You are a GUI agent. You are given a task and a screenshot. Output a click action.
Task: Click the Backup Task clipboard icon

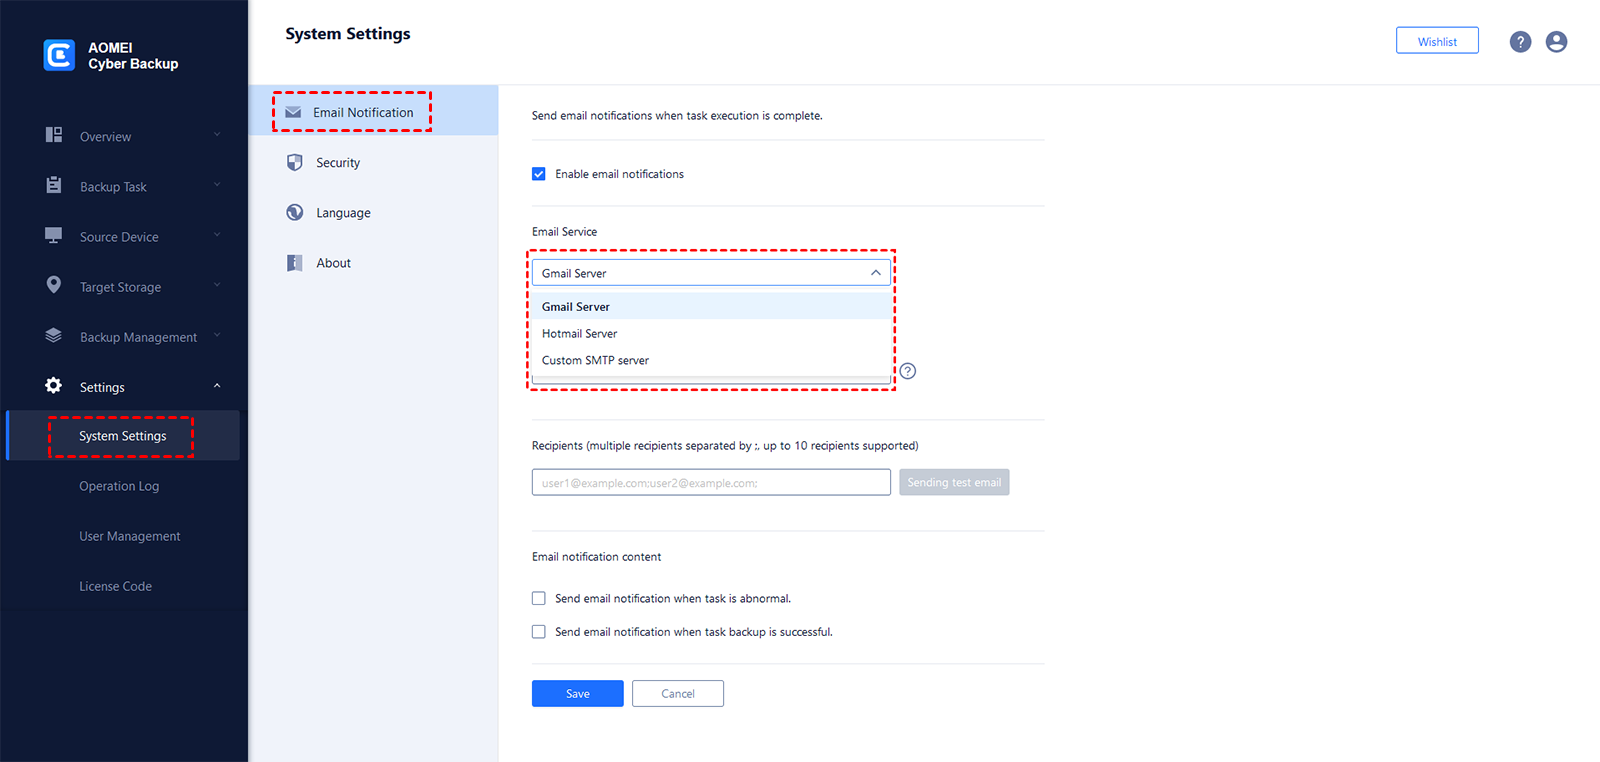54,185
